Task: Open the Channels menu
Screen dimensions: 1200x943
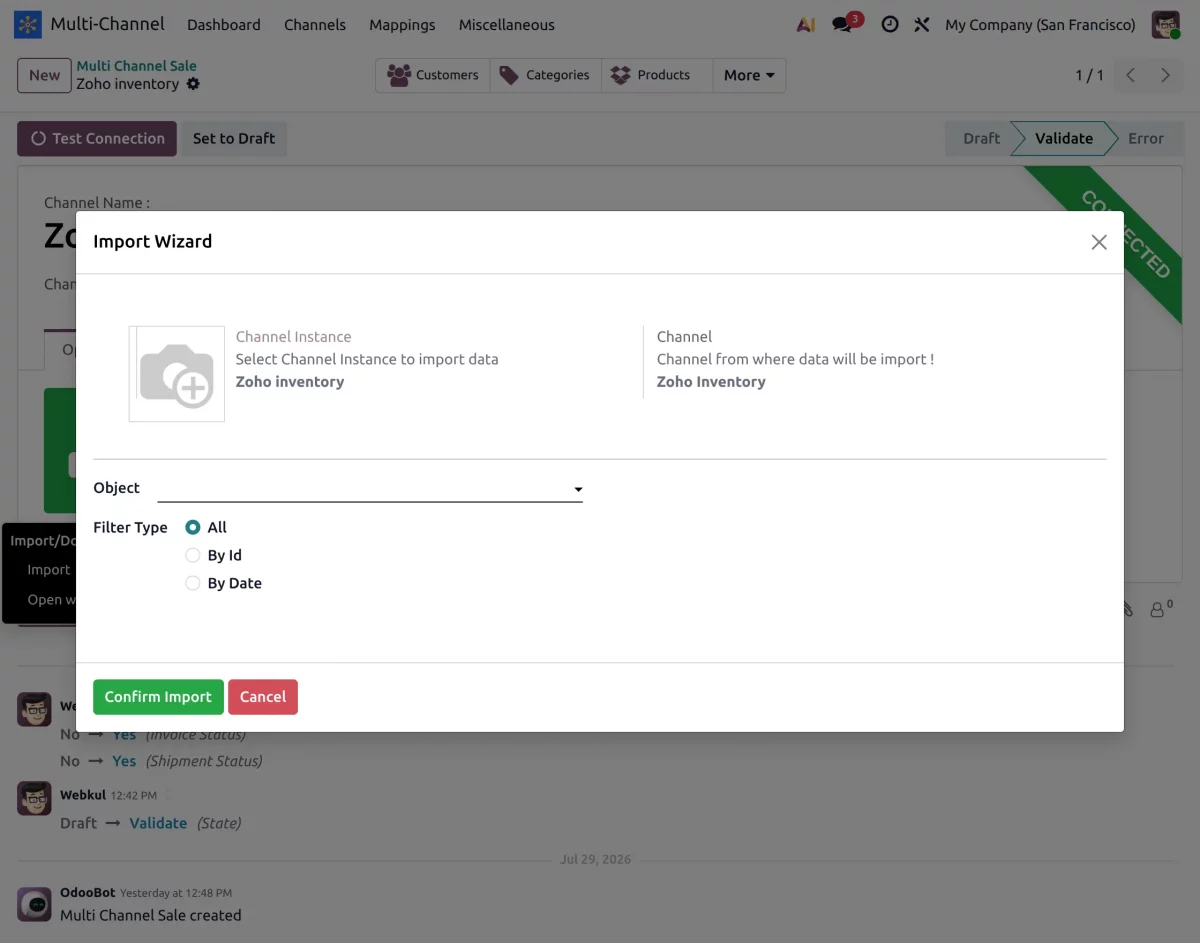Action: point(315,25)
